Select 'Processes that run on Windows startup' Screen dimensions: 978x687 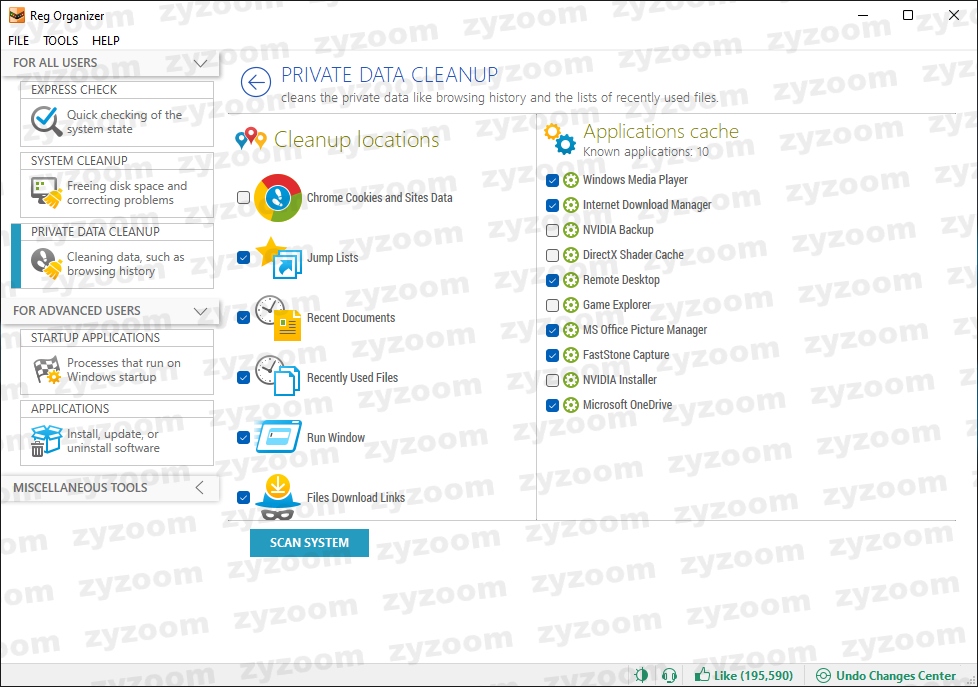[x=124, y=369]
